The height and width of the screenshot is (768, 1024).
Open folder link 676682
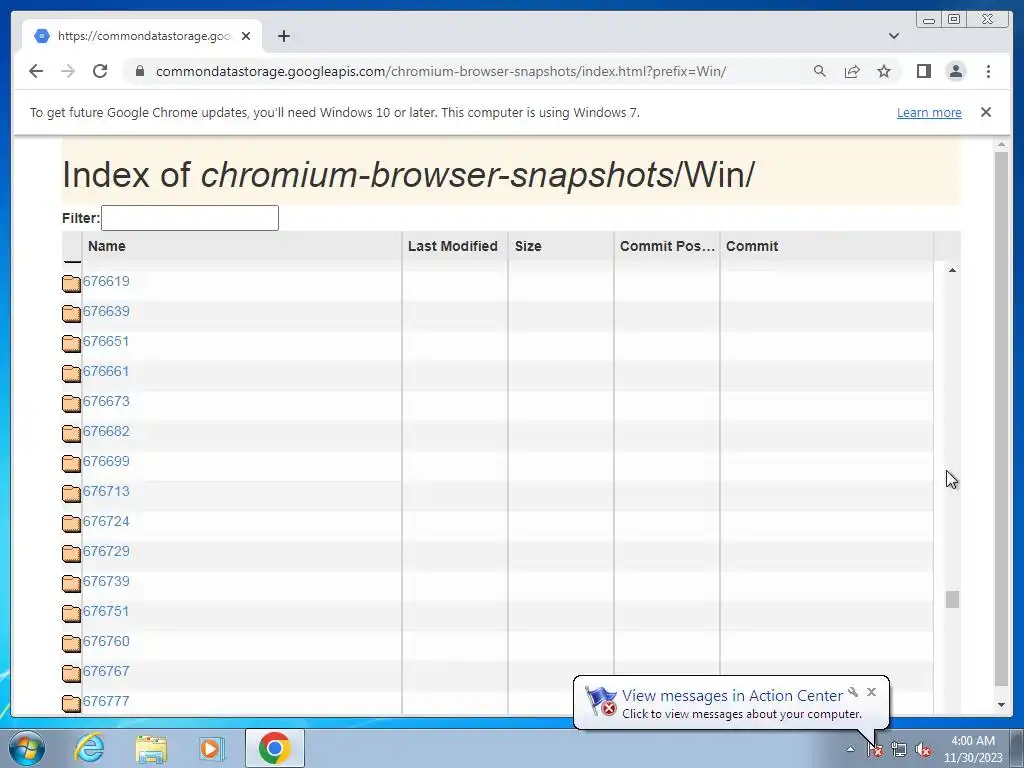(106, 432)
